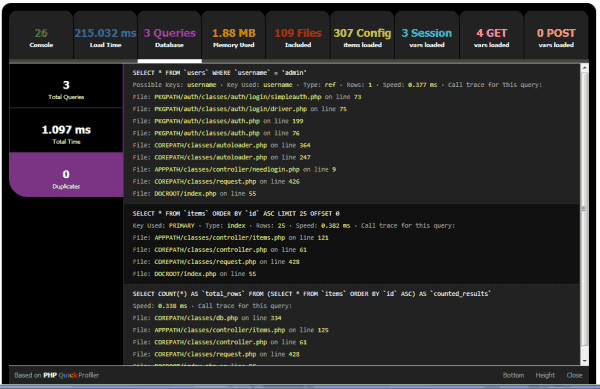Viewport: 600px width, 389px height.
Task: Click the SELECT users WHERE username query
Action: coord(220,73)
